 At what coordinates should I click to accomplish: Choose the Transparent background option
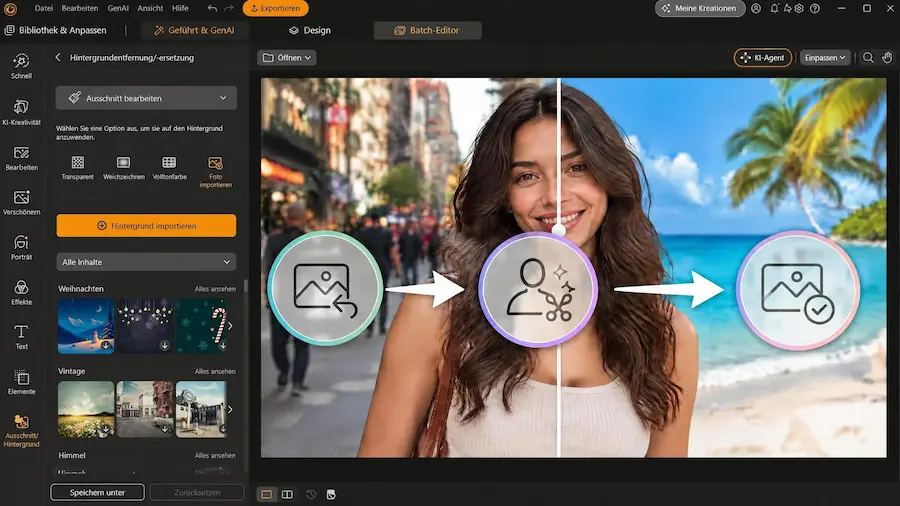77,168
